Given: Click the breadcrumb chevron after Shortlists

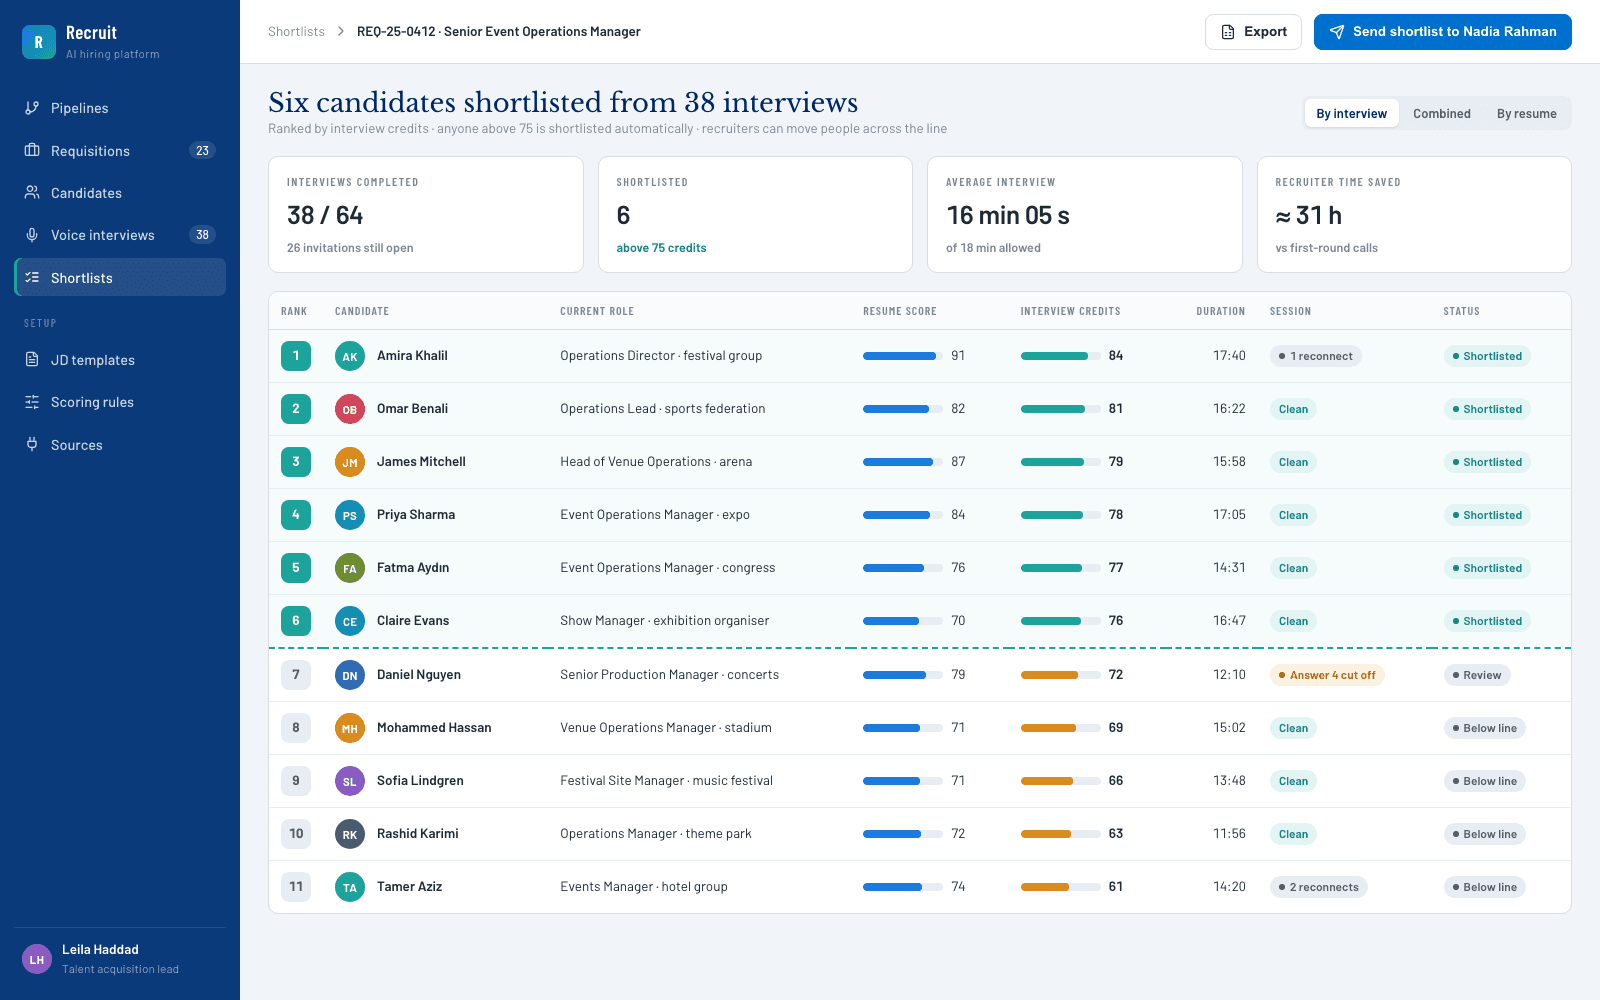Looking at the screenshot, I should tap(341, 32).
